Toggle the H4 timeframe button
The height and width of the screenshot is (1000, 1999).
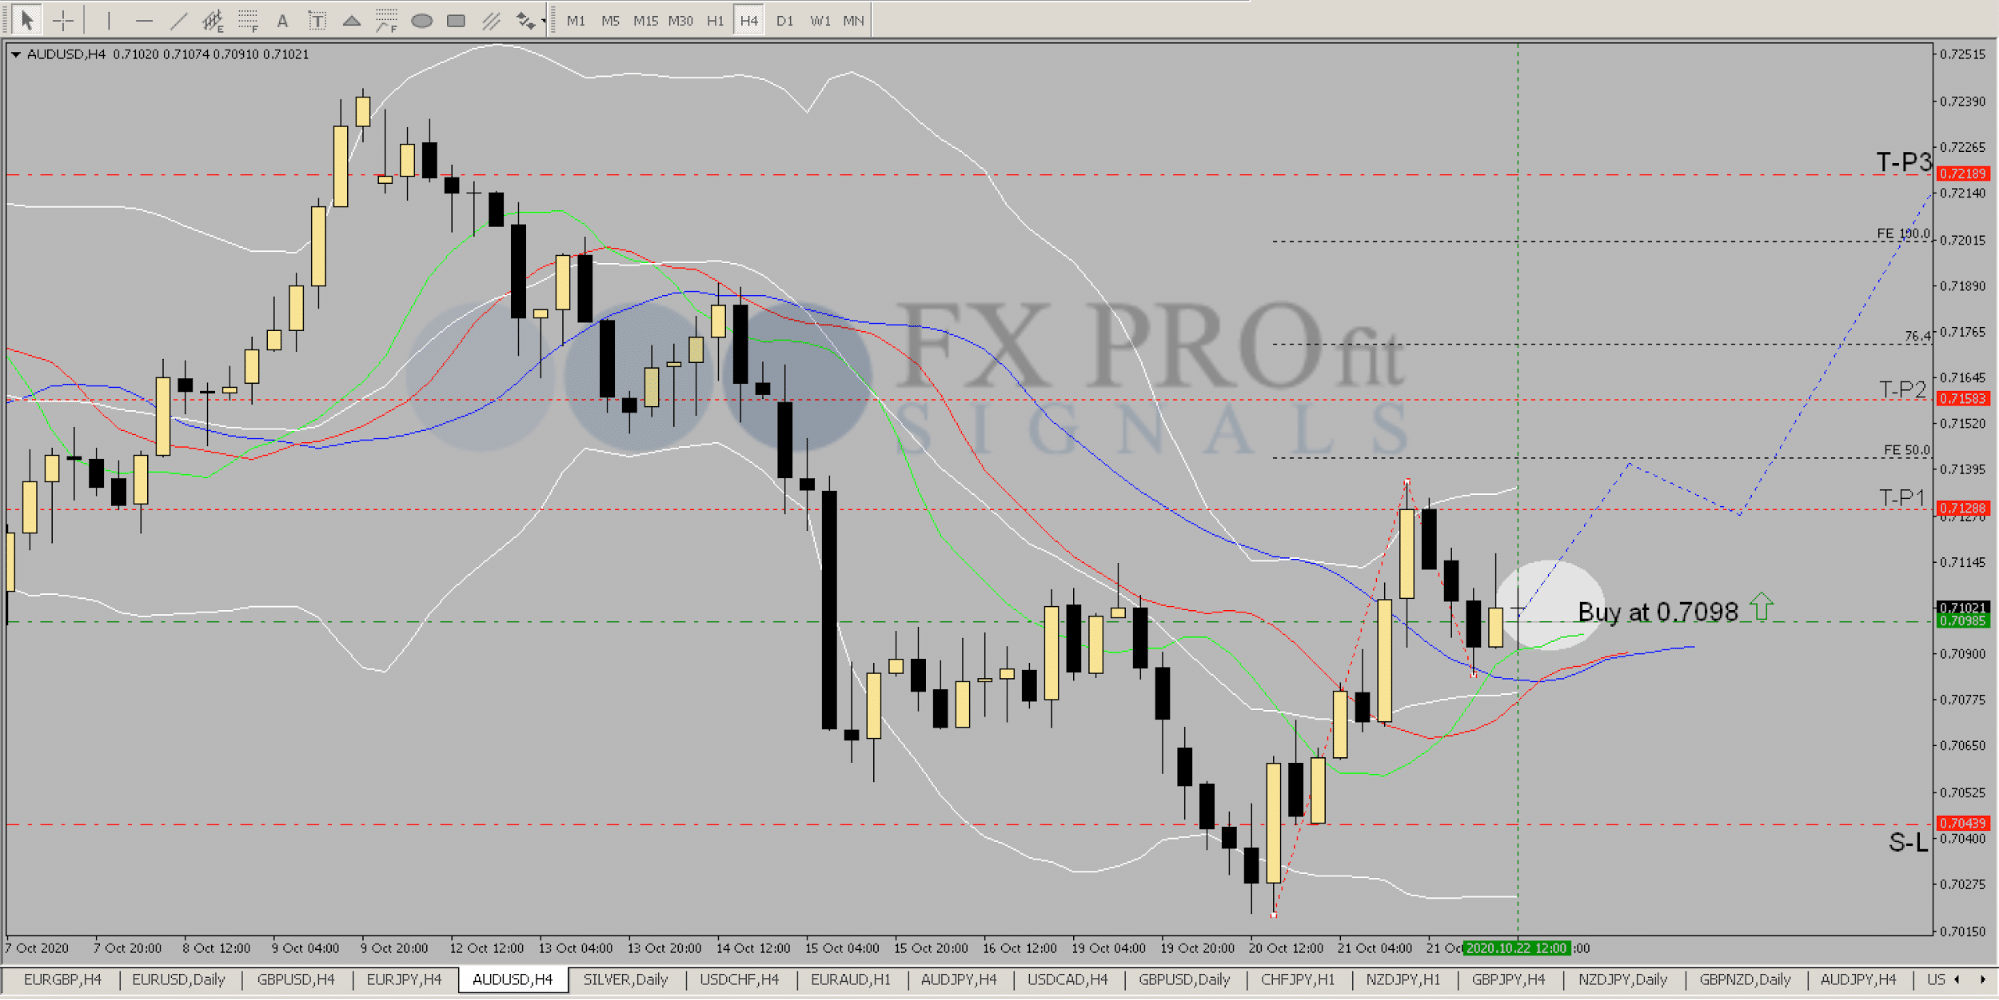point(749,20)
